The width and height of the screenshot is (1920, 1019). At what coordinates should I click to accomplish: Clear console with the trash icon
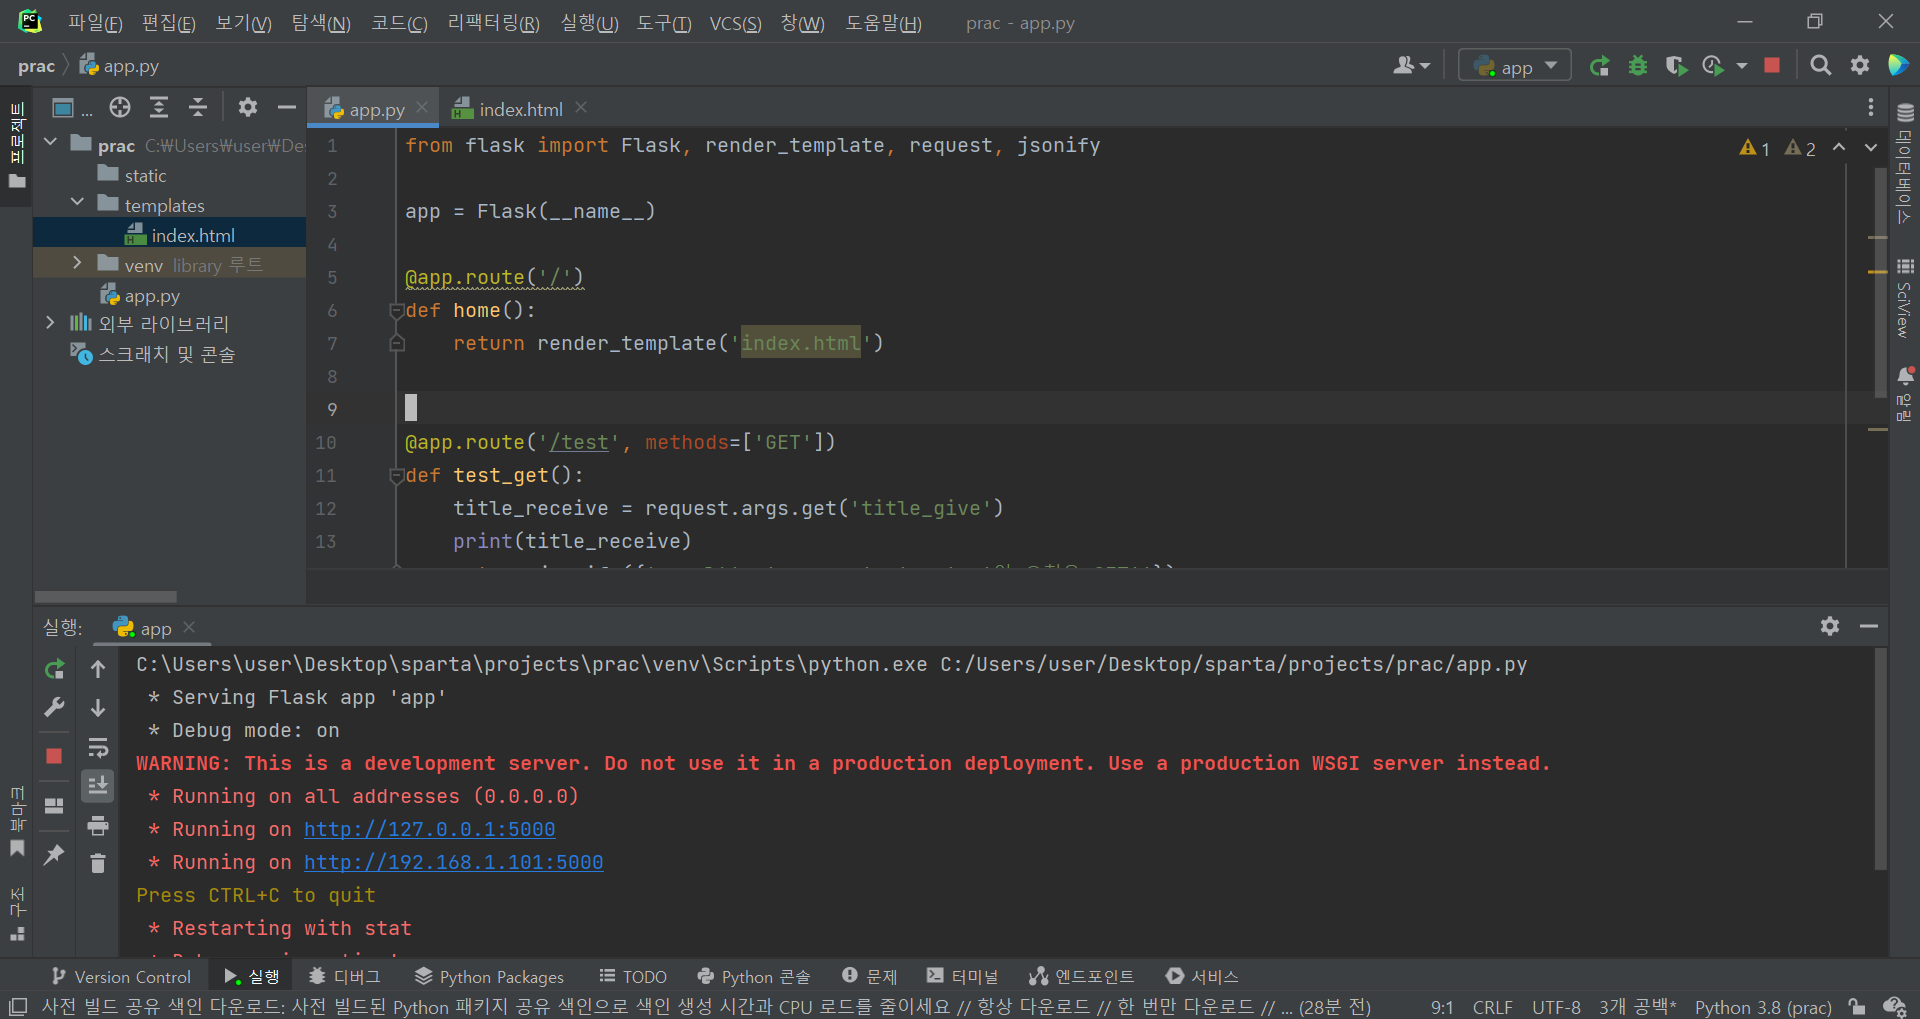pyautogui.click(x=98, y=863)
